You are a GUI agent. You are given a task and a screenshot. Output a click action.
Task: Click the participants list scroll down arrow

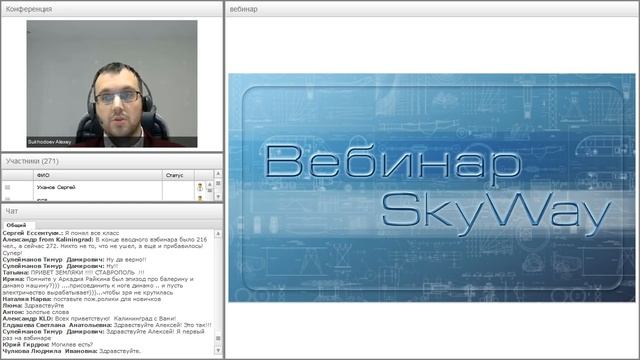pos(218,197)
